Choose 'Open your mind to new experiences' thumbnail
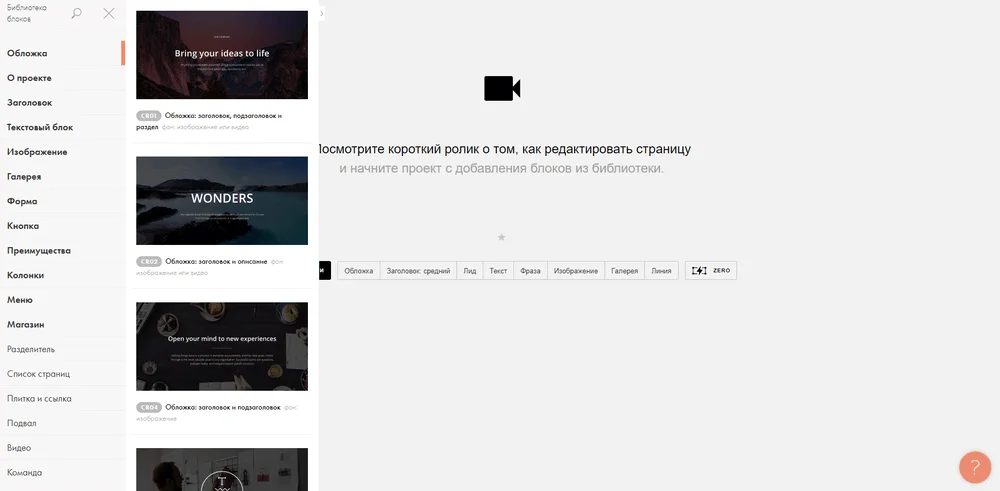Screen dimensions: 1000x491 point(222,346)
